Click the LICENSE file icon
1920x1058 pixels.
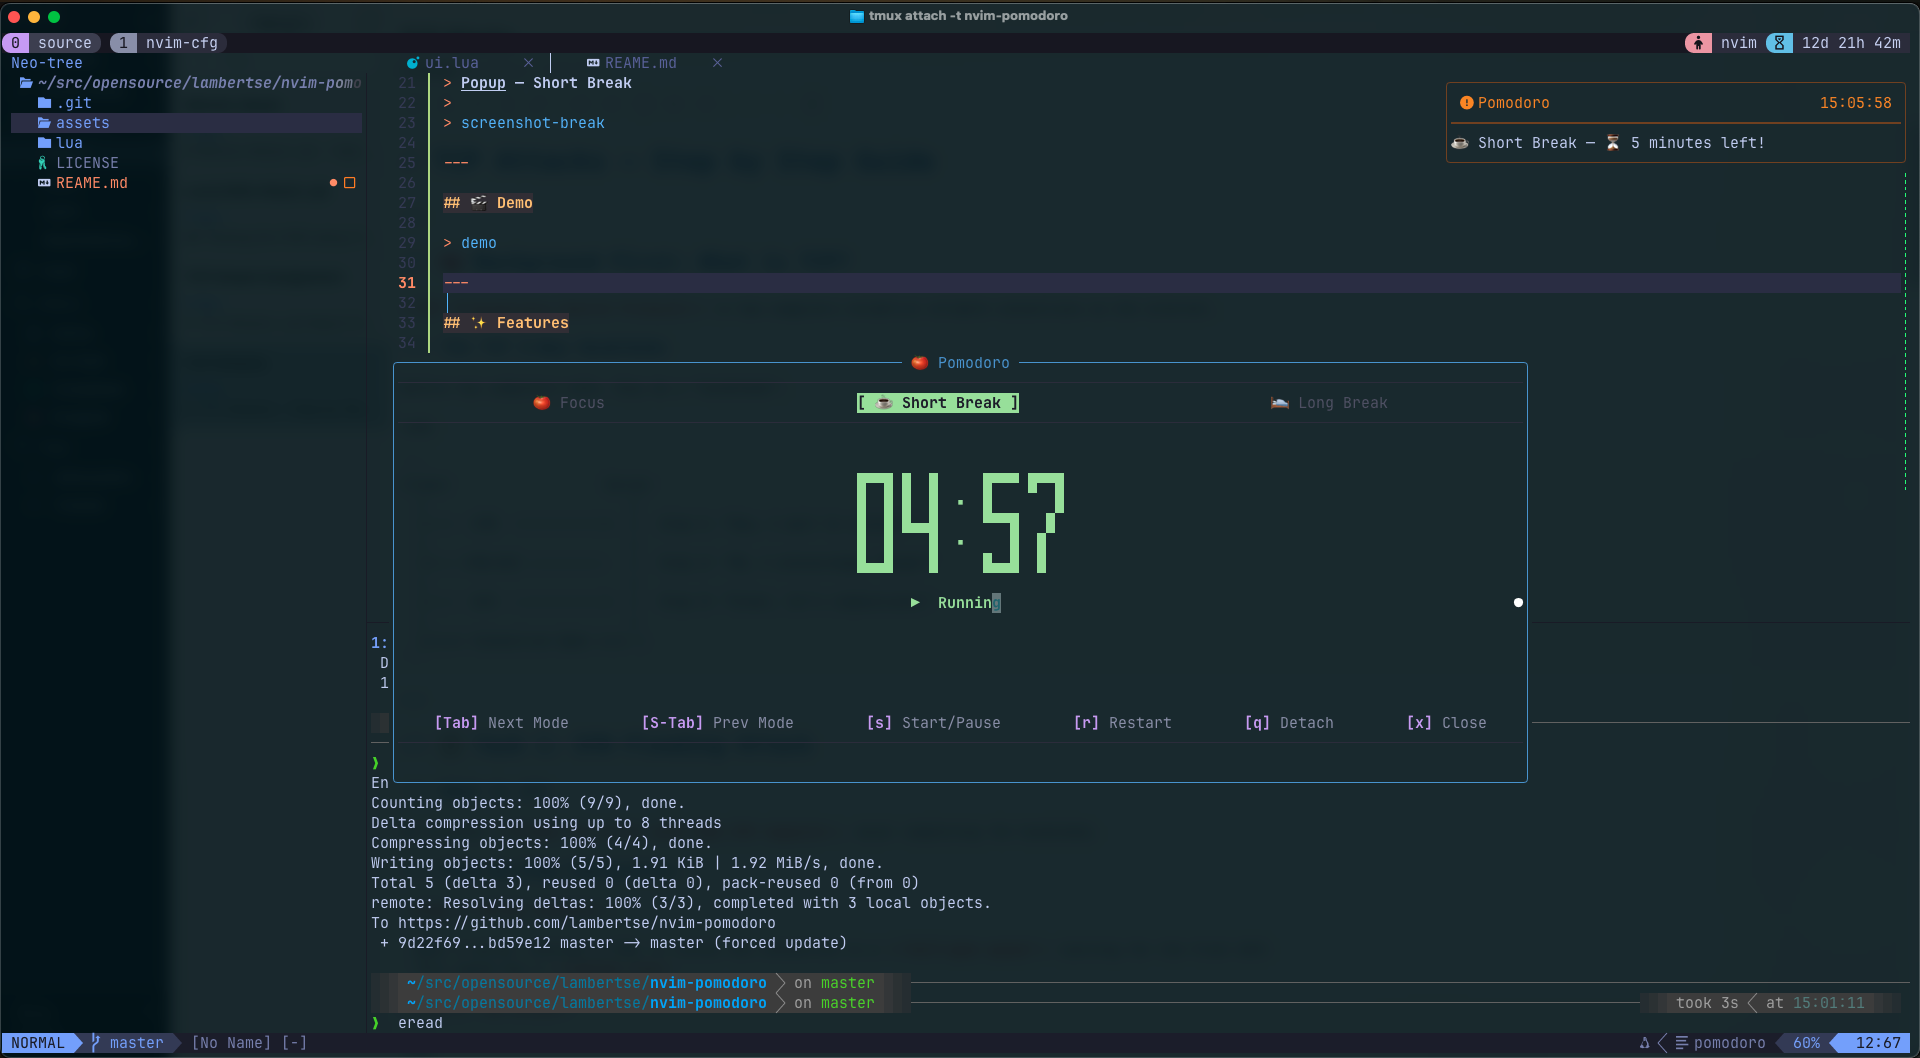click(x=43, y=163)
